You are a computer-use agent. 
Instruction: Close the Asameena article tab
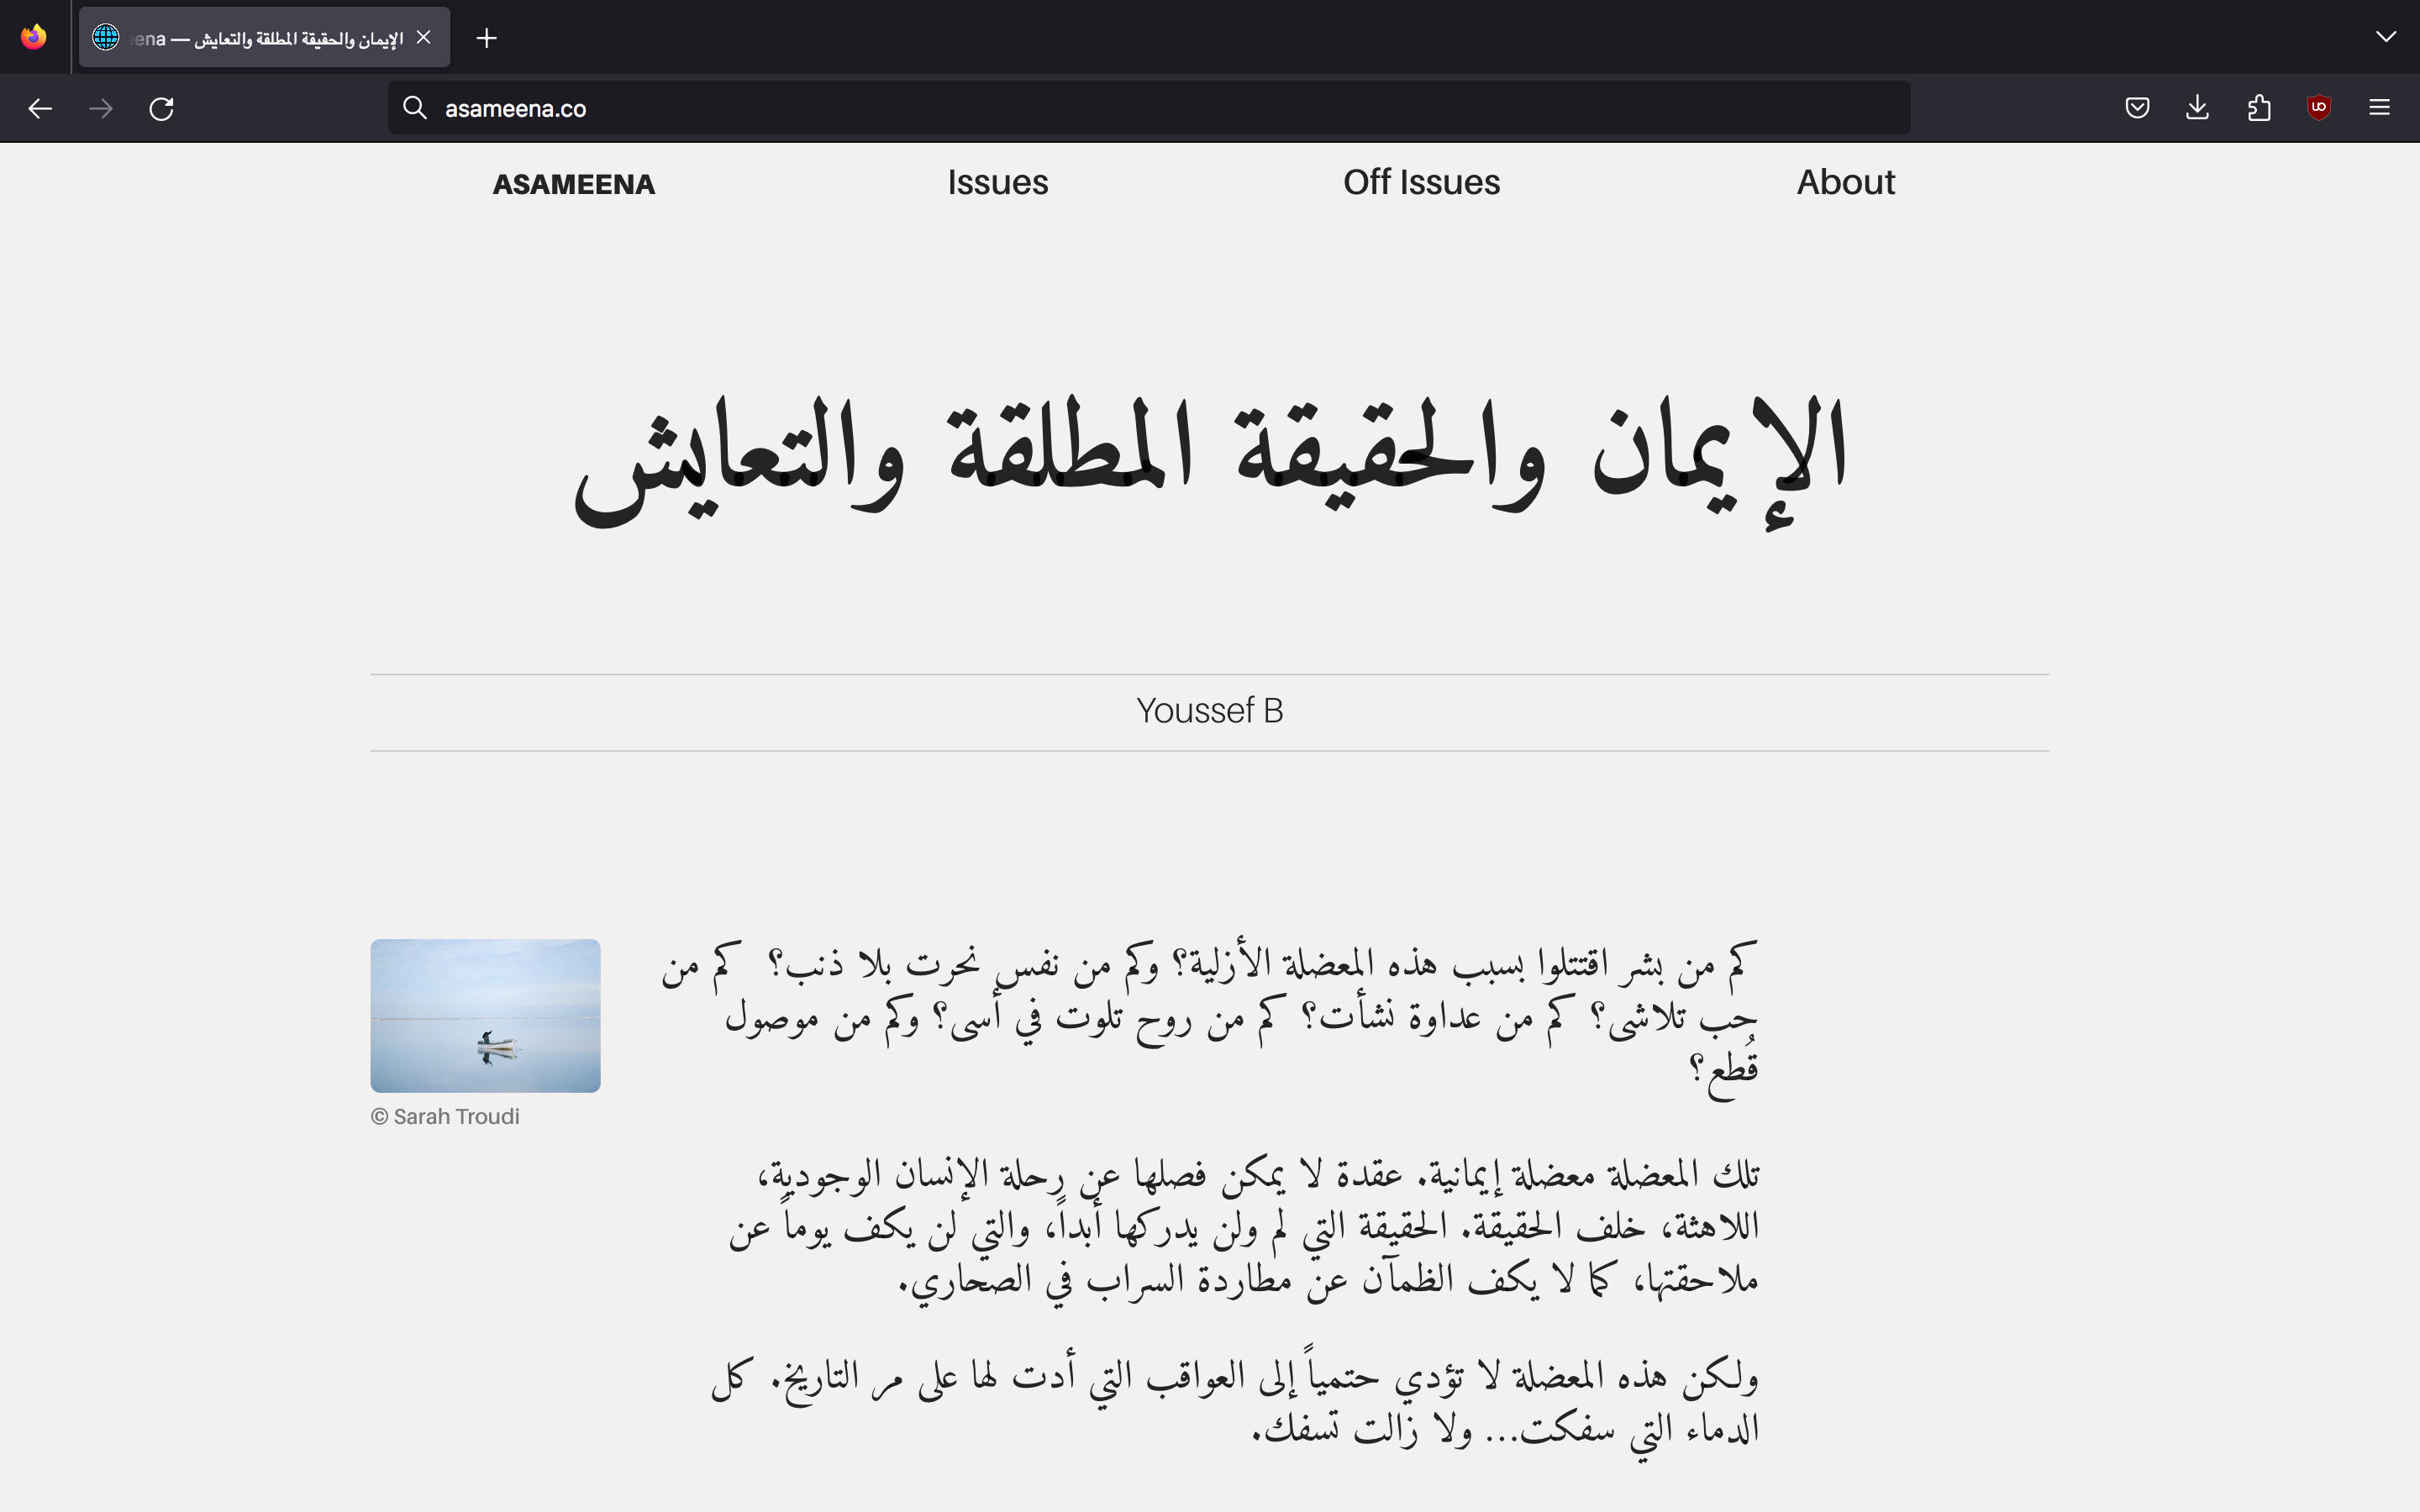424,37
